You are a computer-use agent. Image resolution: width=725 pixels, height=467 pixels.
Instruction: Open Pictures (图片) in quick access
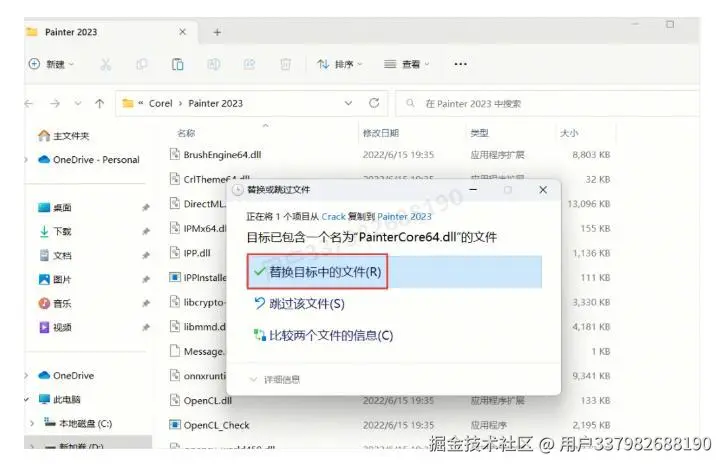[x=55, y=279]
